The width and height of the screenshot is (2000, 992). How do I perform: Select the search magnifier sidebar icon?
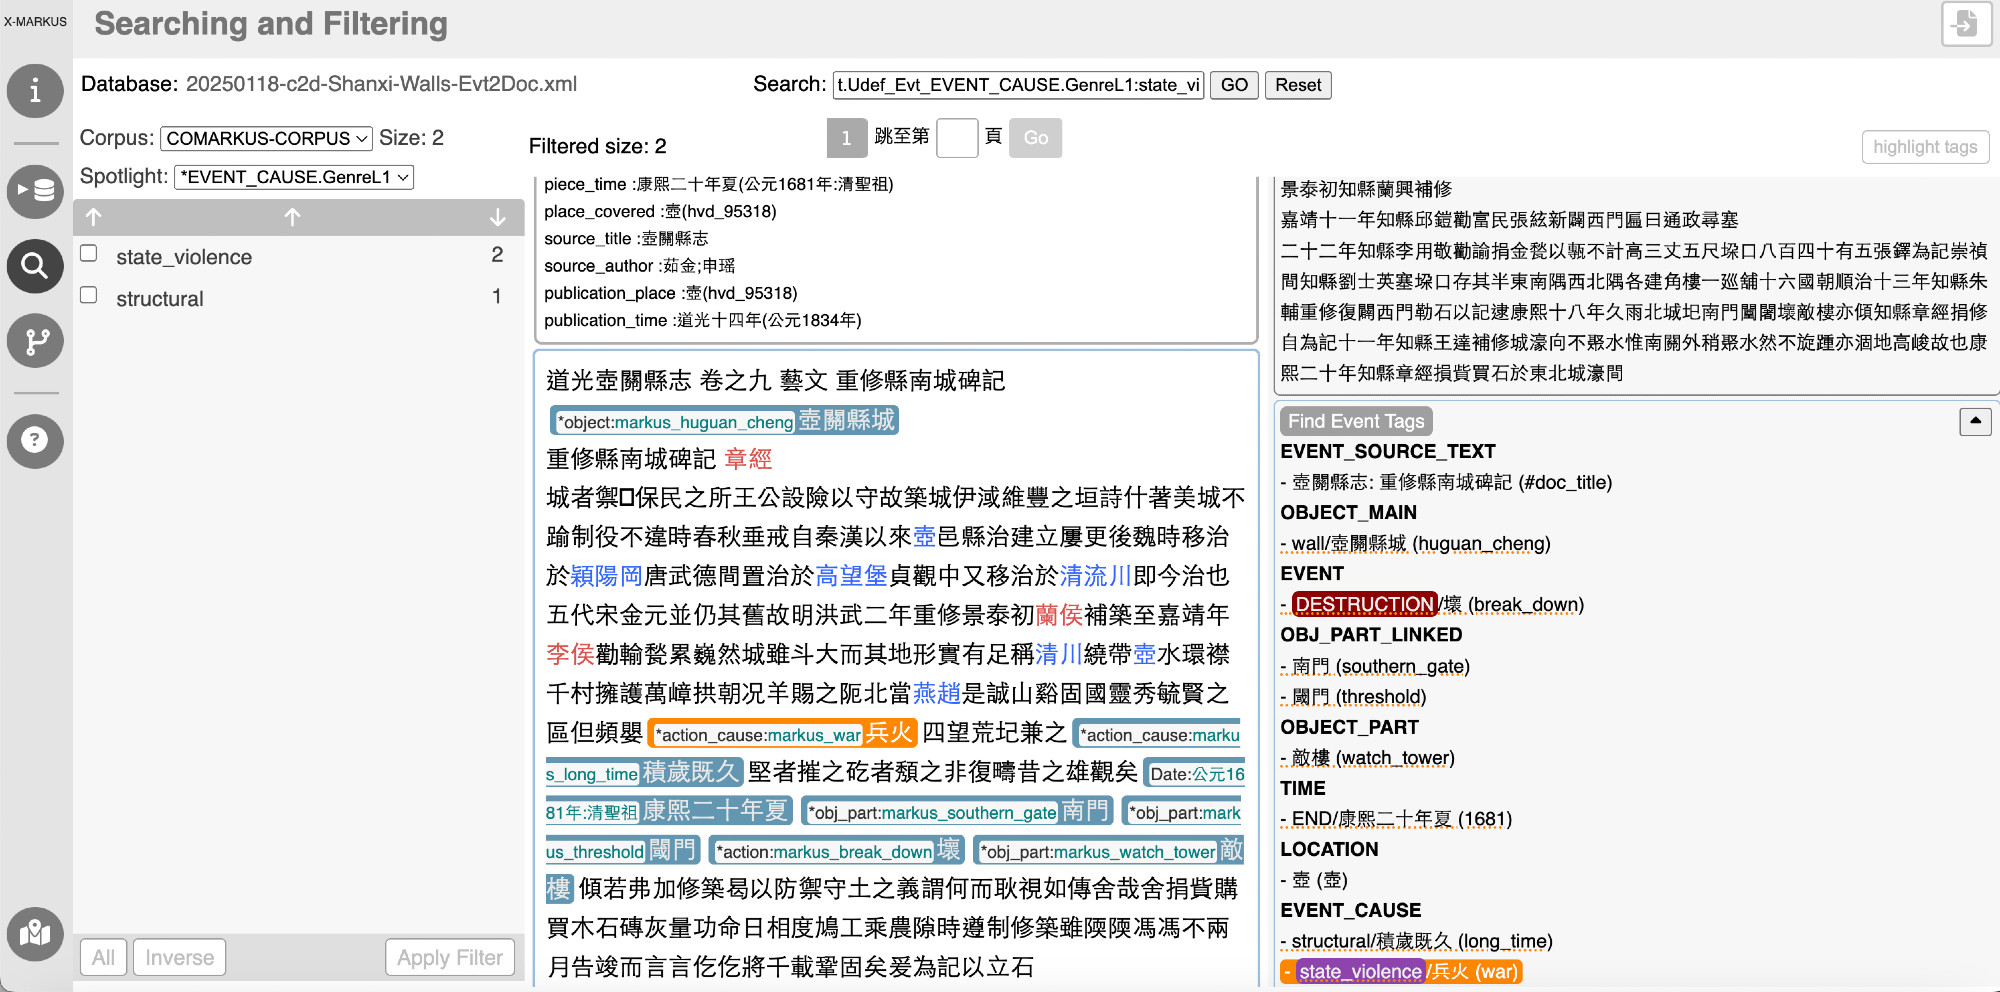(35, 266)
